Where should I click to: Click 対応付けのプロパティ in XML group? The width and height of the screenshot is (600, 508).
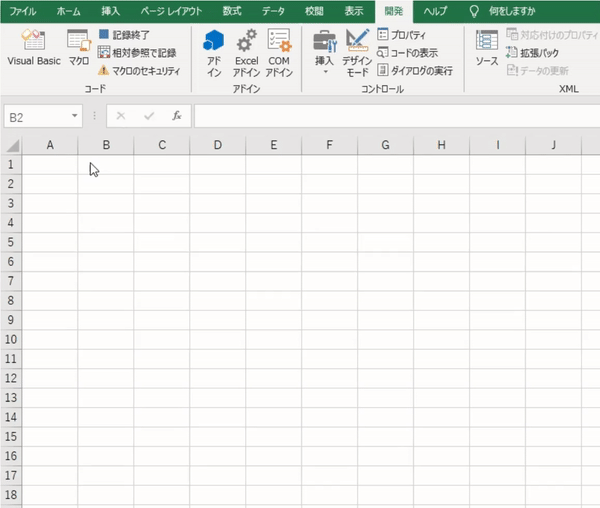552,35
